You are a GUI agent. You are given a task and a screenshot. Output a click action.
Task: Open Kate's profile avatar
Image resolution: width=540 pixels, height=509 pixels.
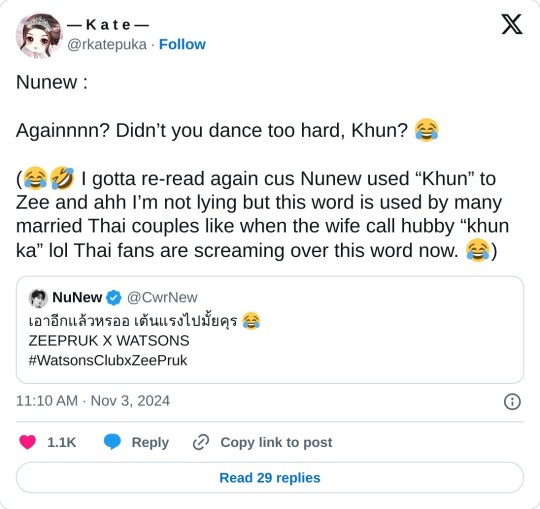click(x=39, y=36)
